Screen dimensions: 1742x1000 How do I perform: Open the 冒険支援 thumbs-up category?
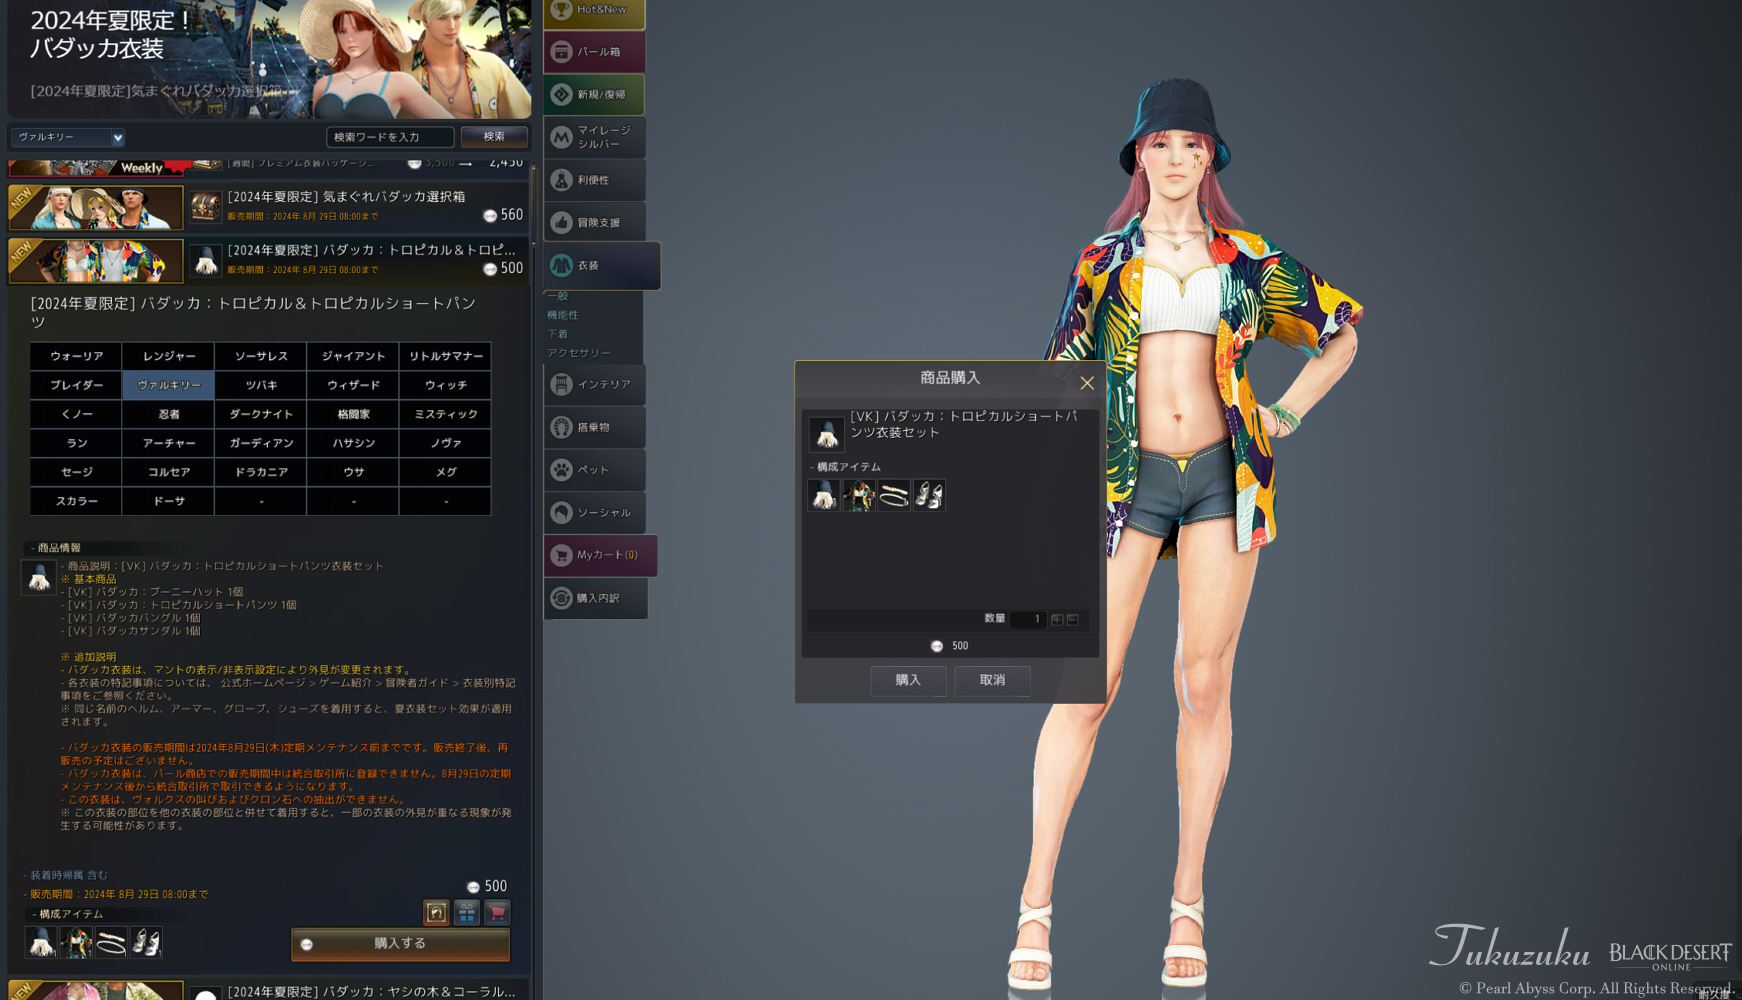coord(594,222)
